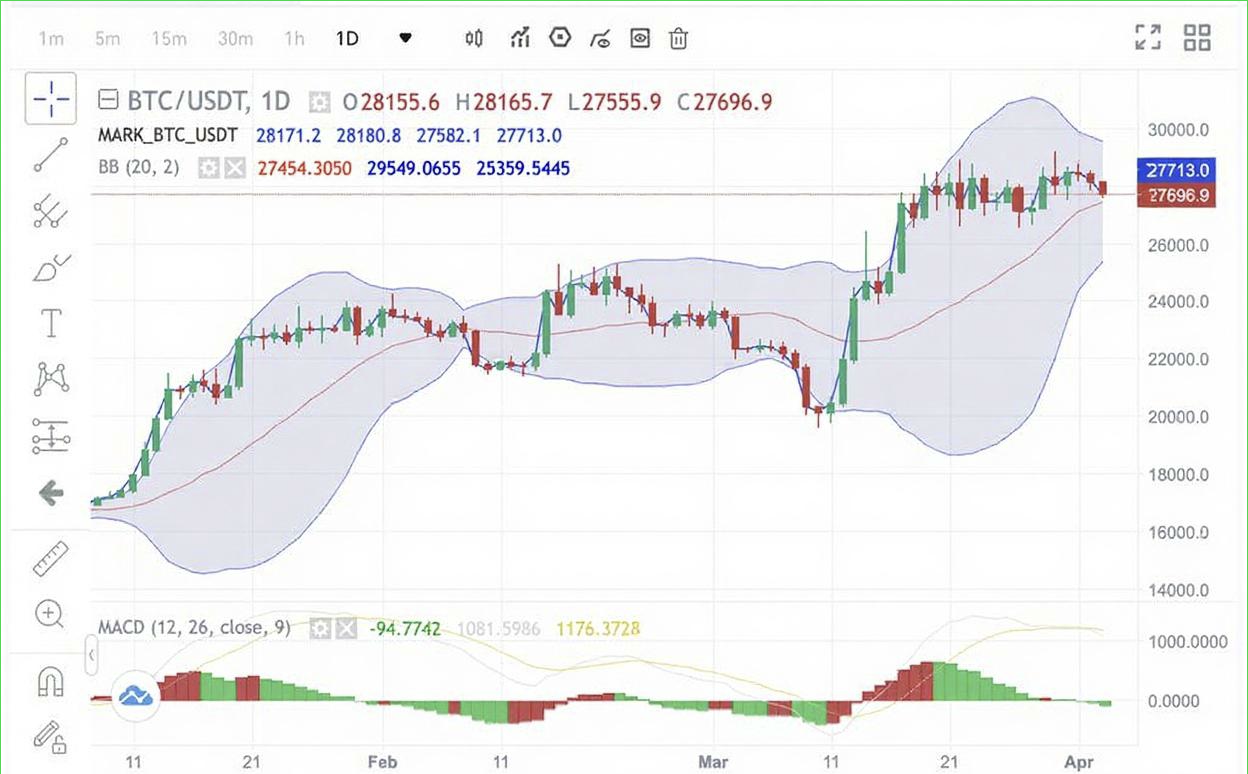Switch to the 1h timeframe
This screenshot has height=774, width=1248.
(x=294, y=39)
